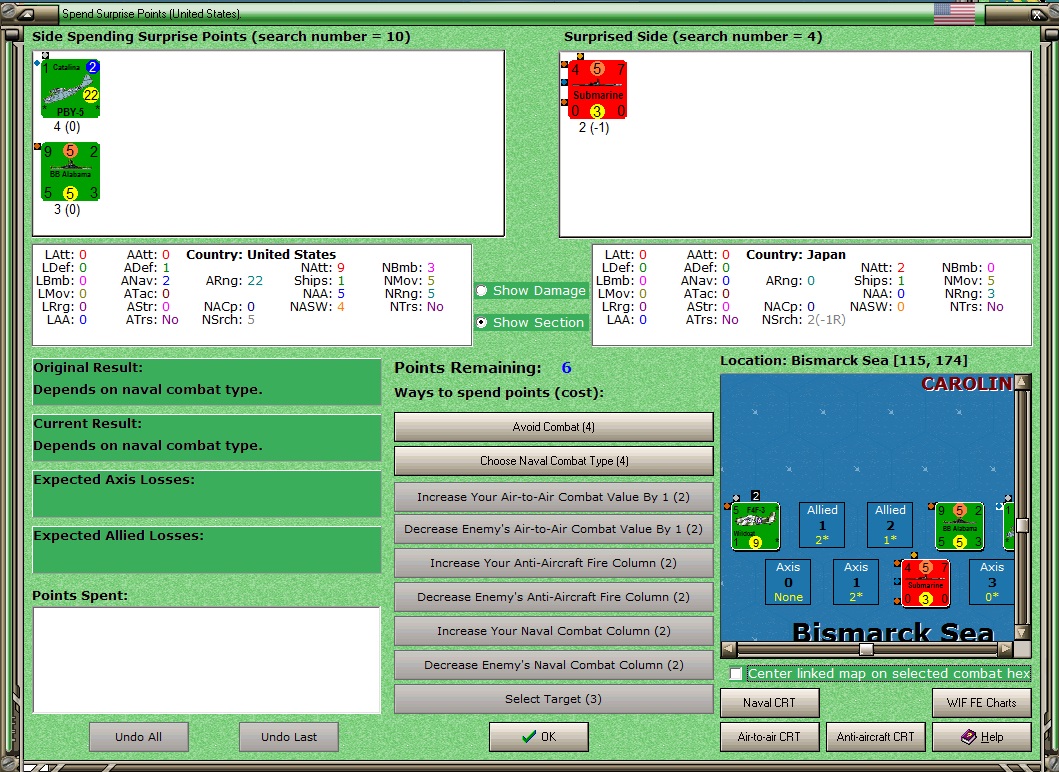Enable Center linked map on selected combat hex
This screenshot has height=772, width=1059.
click(736, 673)
